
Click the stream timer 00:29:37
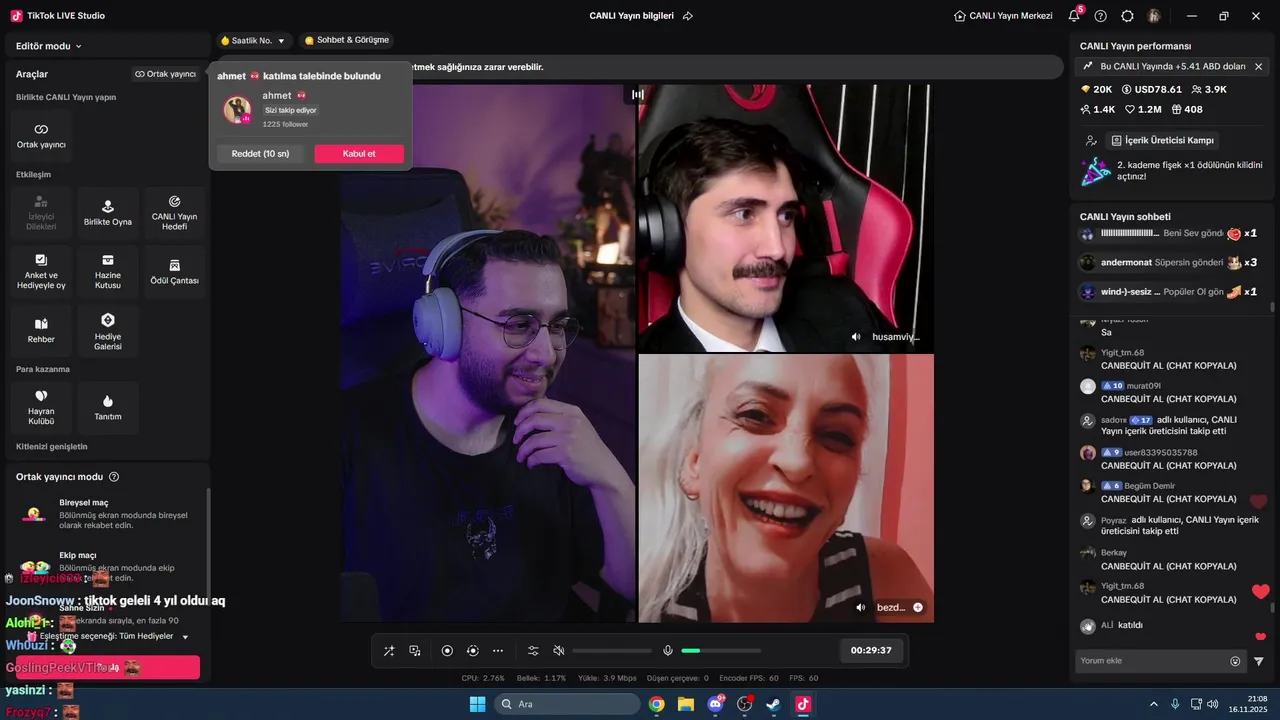coord(871,650)
